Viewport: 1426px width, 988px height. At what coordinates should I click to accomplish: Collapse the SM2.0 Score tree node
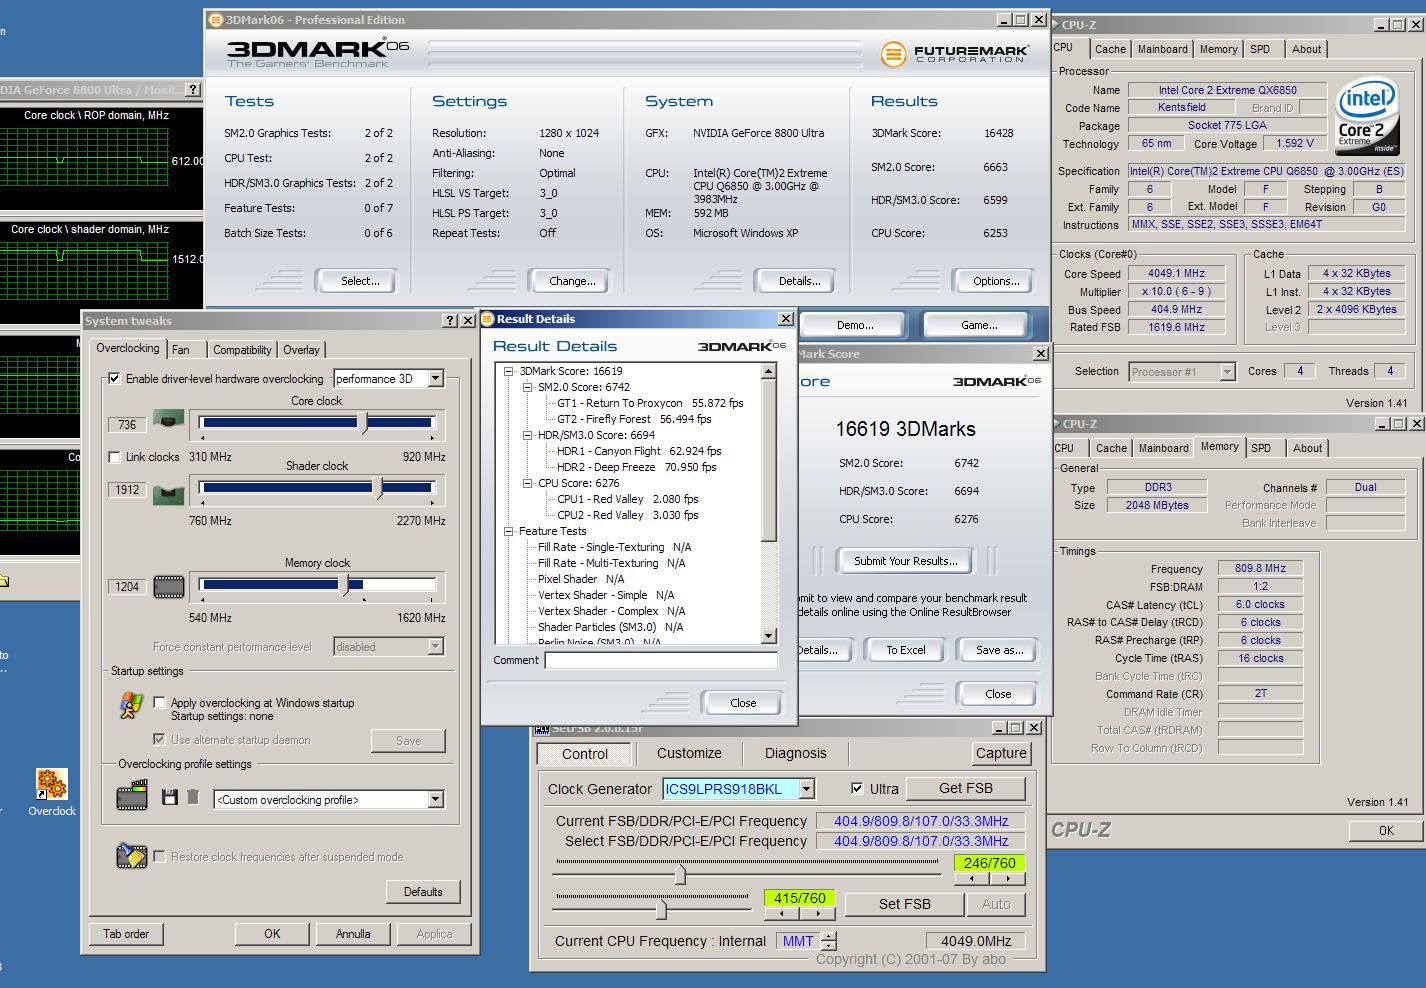tap(528, 387)
